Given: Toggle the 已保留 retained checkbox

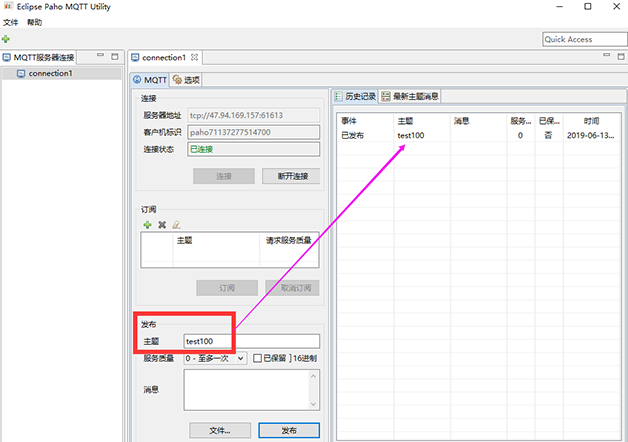Looking at the screenshot, I should 257,358.
